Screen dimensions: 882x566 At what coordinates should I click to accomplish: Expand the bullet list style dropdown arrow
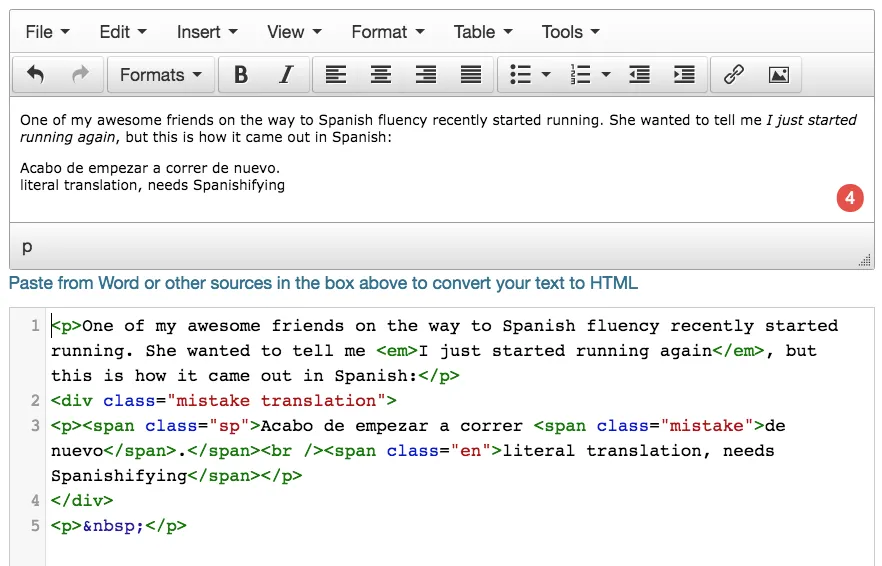tap(546, 75)
